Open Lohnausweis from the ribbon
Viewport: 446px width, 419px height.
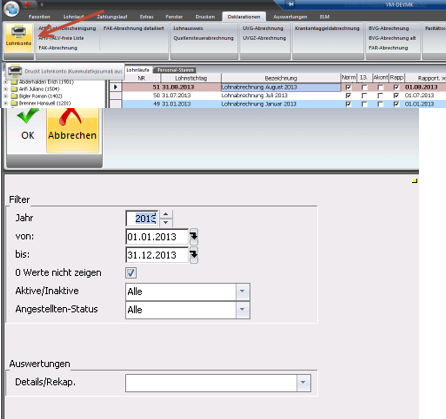click(x=188, y=28)
